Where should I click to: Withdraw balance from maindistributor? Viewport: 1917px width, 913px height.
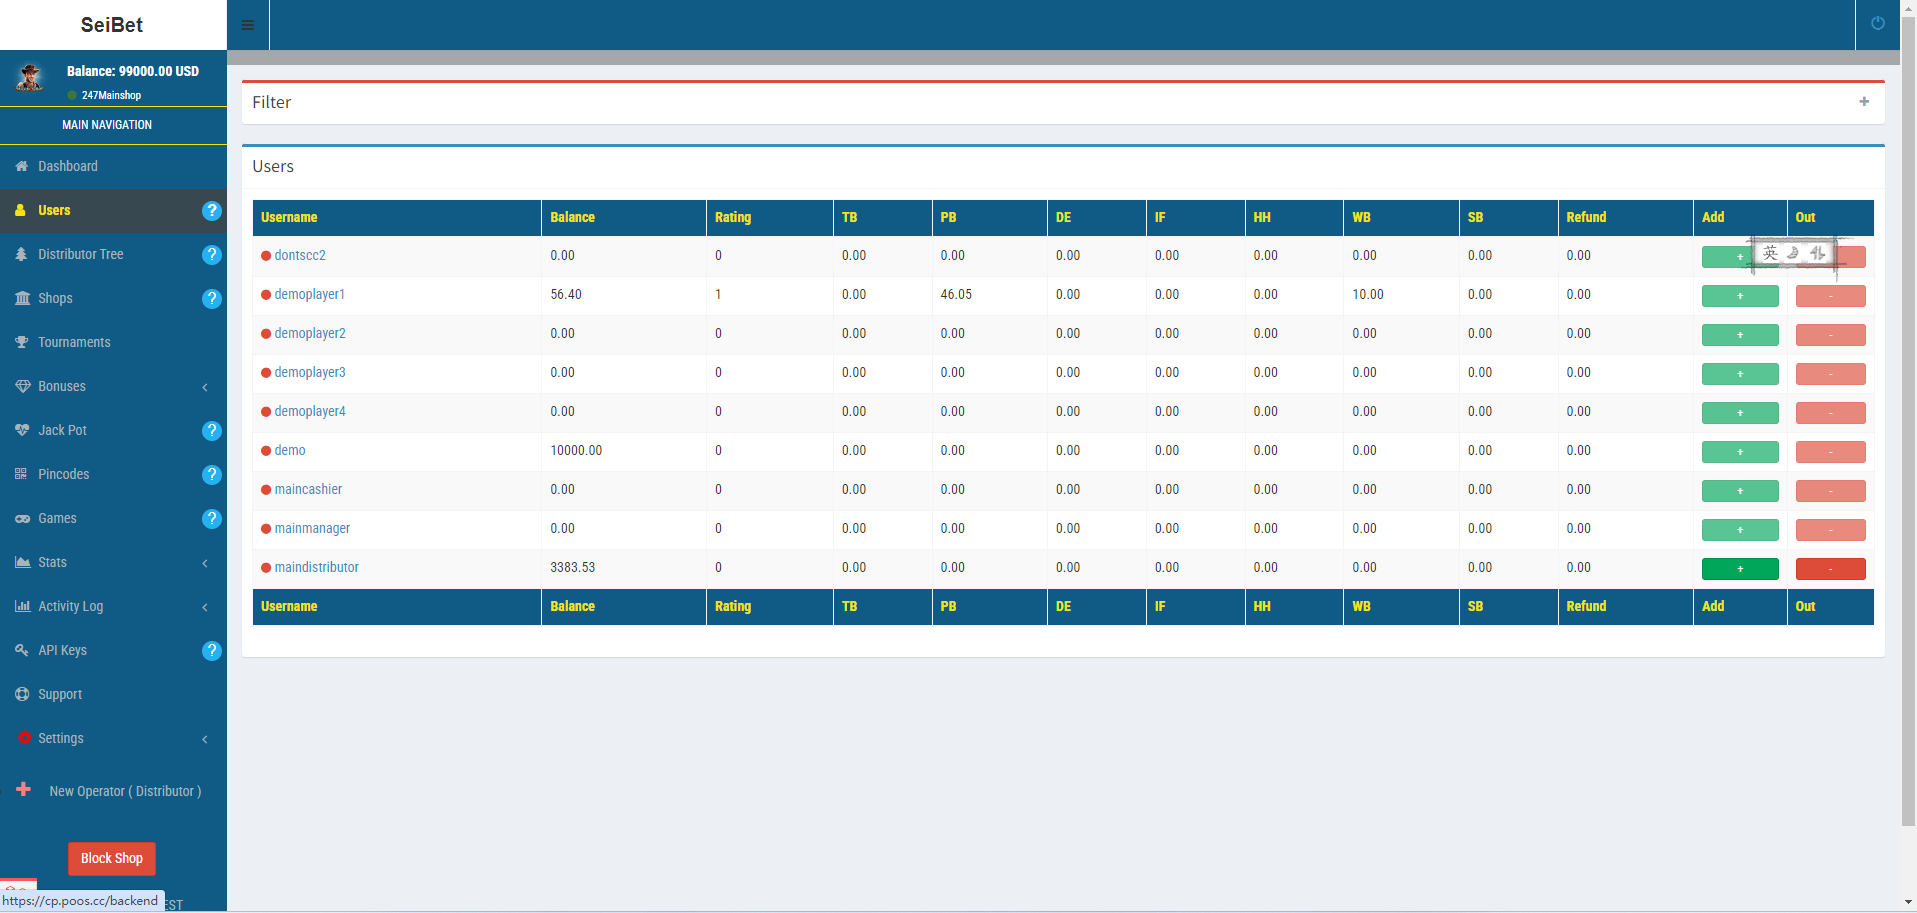click(x=1831, y=569)
